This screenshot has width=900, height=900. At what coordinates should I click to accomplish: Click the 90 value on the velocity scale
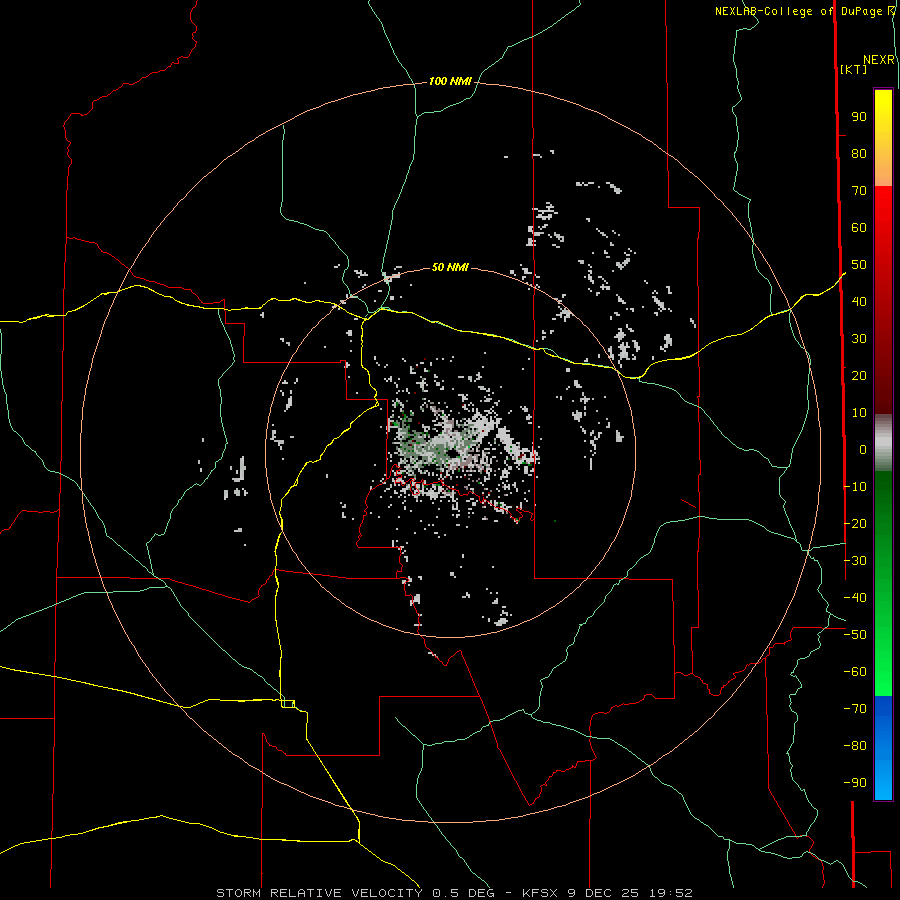(x=859, y=117)
